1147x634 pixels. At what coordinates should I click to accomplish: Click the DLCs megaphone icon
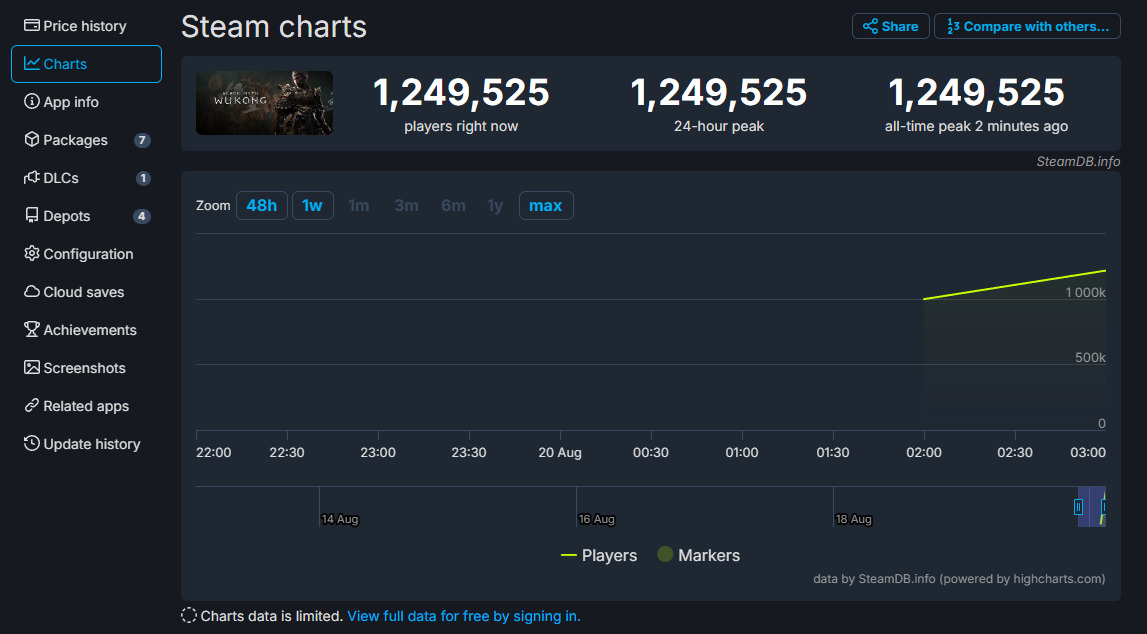(31, 178)
